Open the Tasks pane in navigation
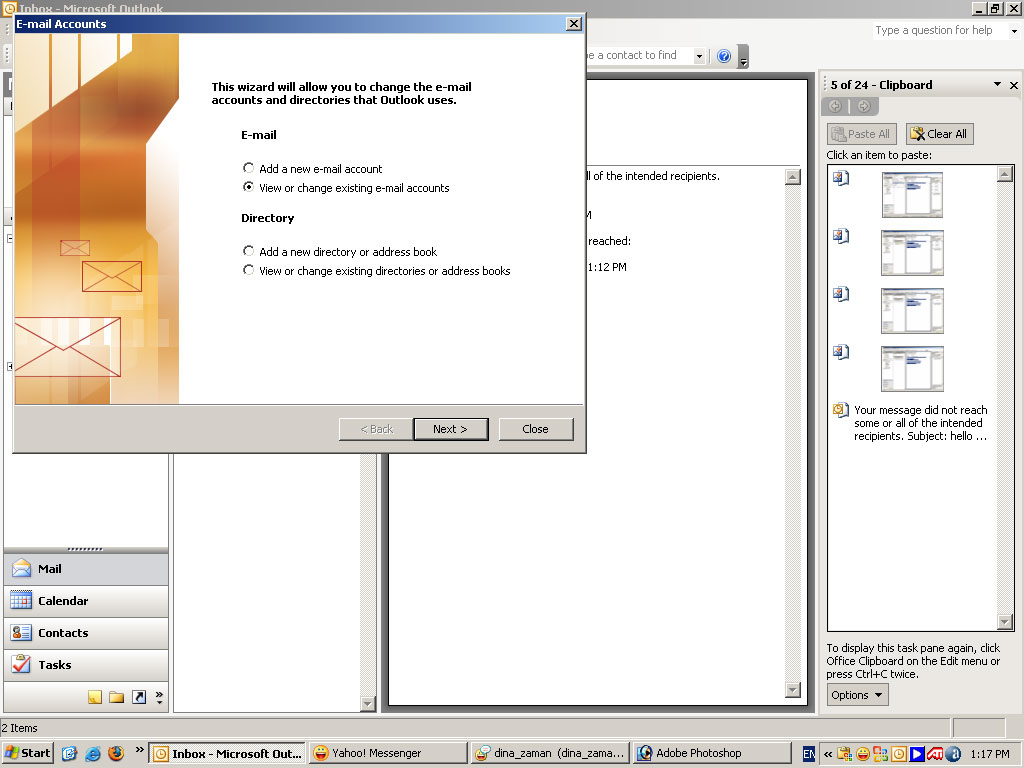This screenshot has width=1024, height=768. pyautogui.click(x=86, y=665)
